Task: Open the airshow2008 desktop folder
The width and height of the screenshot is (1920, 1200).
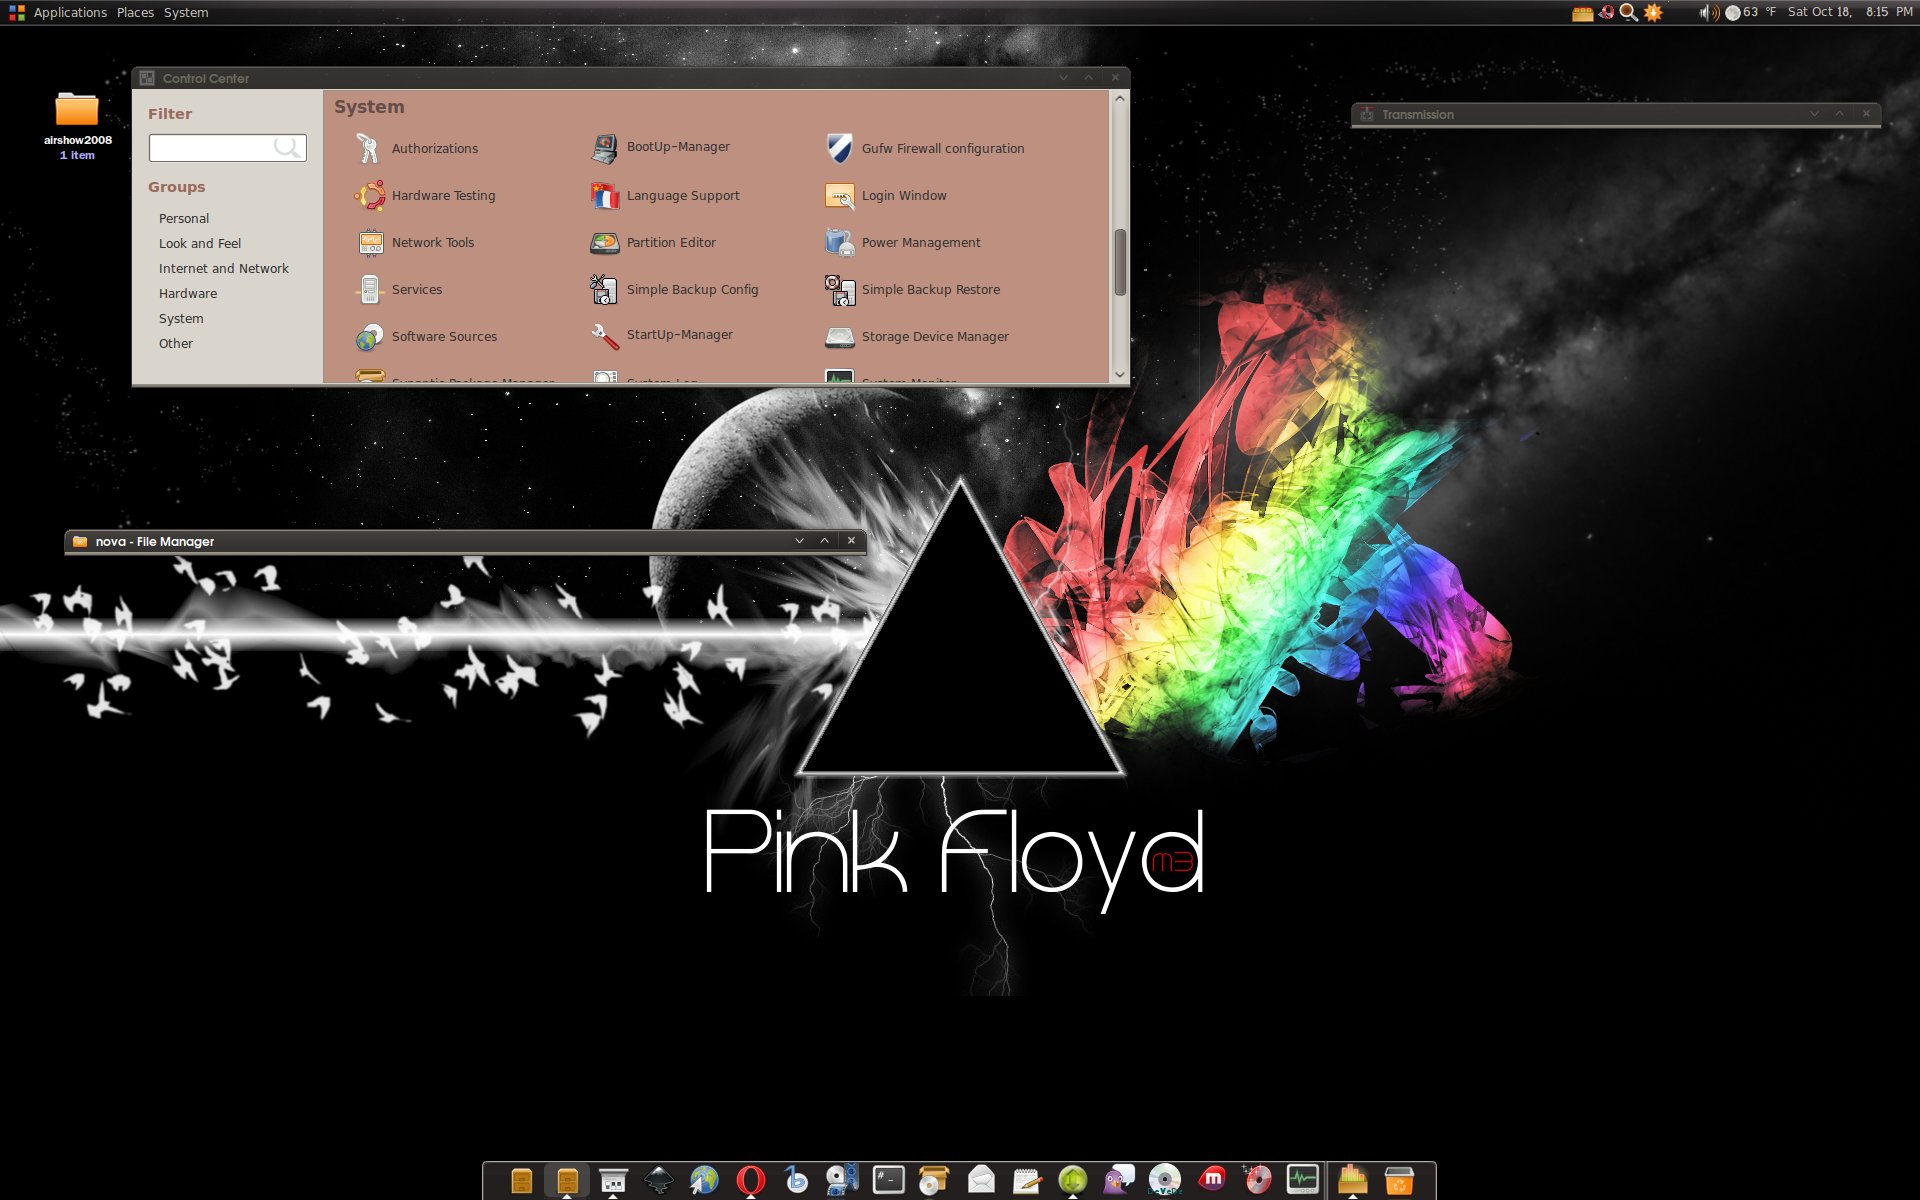Action: 77,112
